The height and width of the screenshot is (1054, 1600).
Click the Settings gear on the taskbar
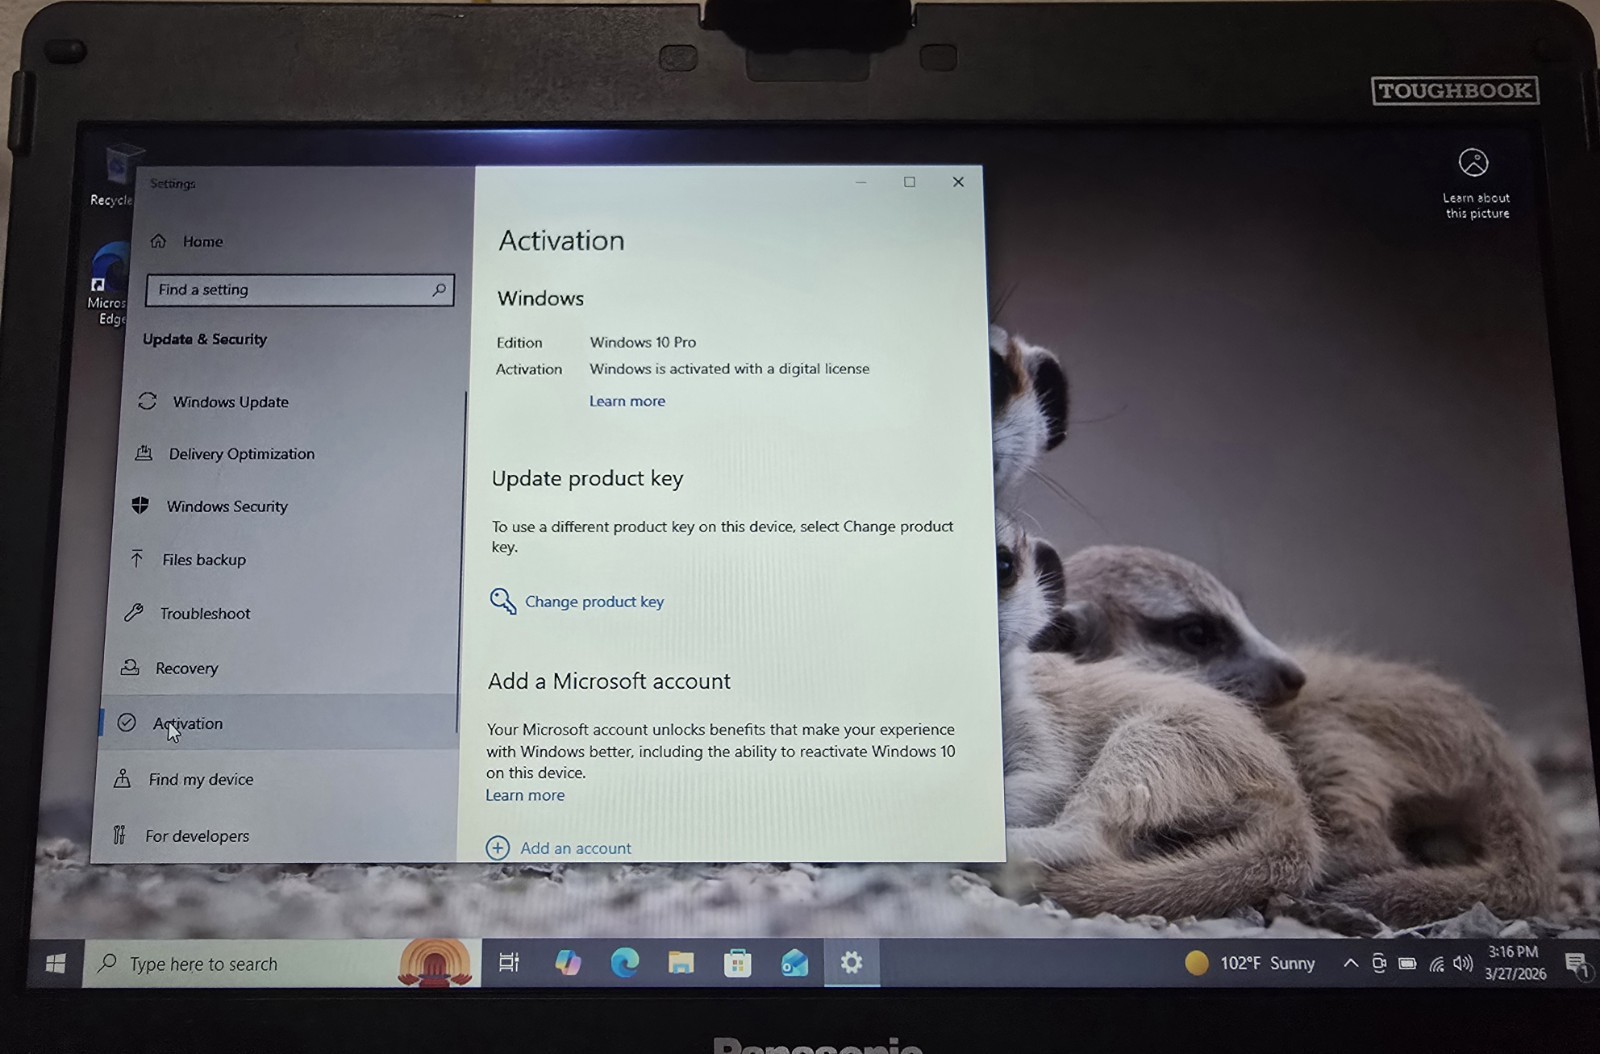(851, 963)
